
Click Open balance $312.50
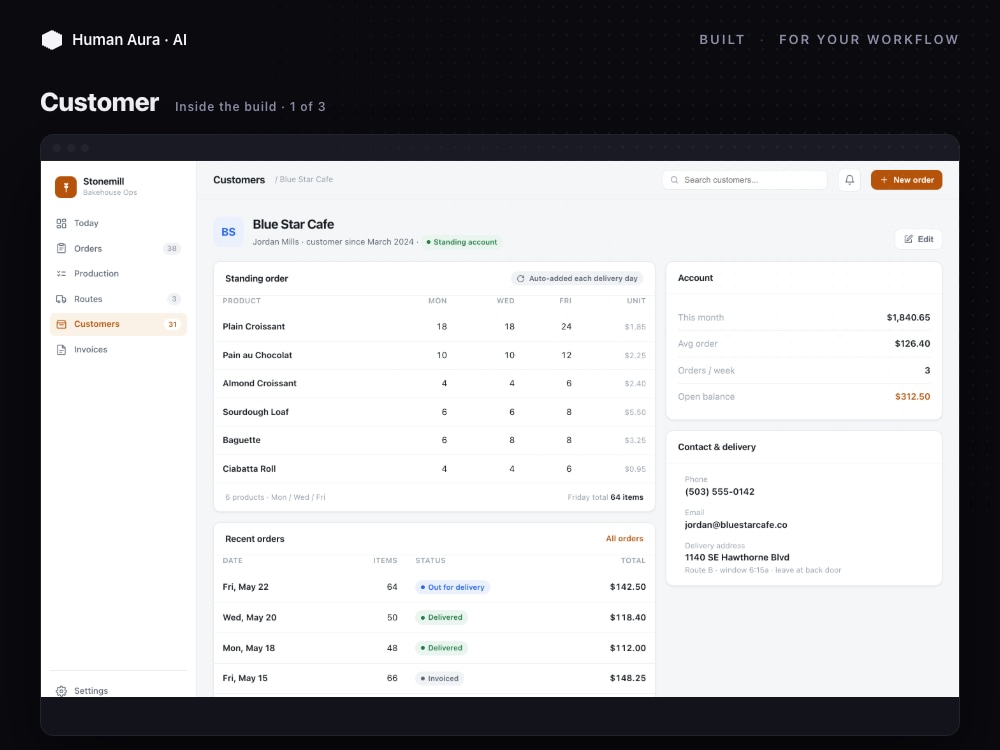point(912,397)
